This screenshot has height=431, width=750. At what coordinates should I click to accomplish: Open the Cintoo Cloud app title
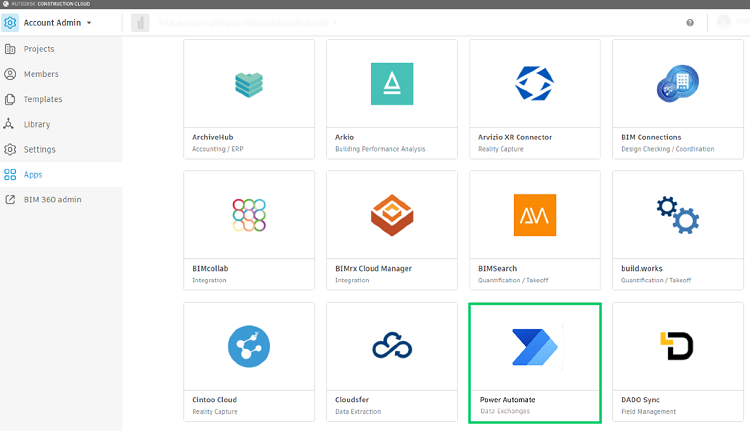point(214,399)
